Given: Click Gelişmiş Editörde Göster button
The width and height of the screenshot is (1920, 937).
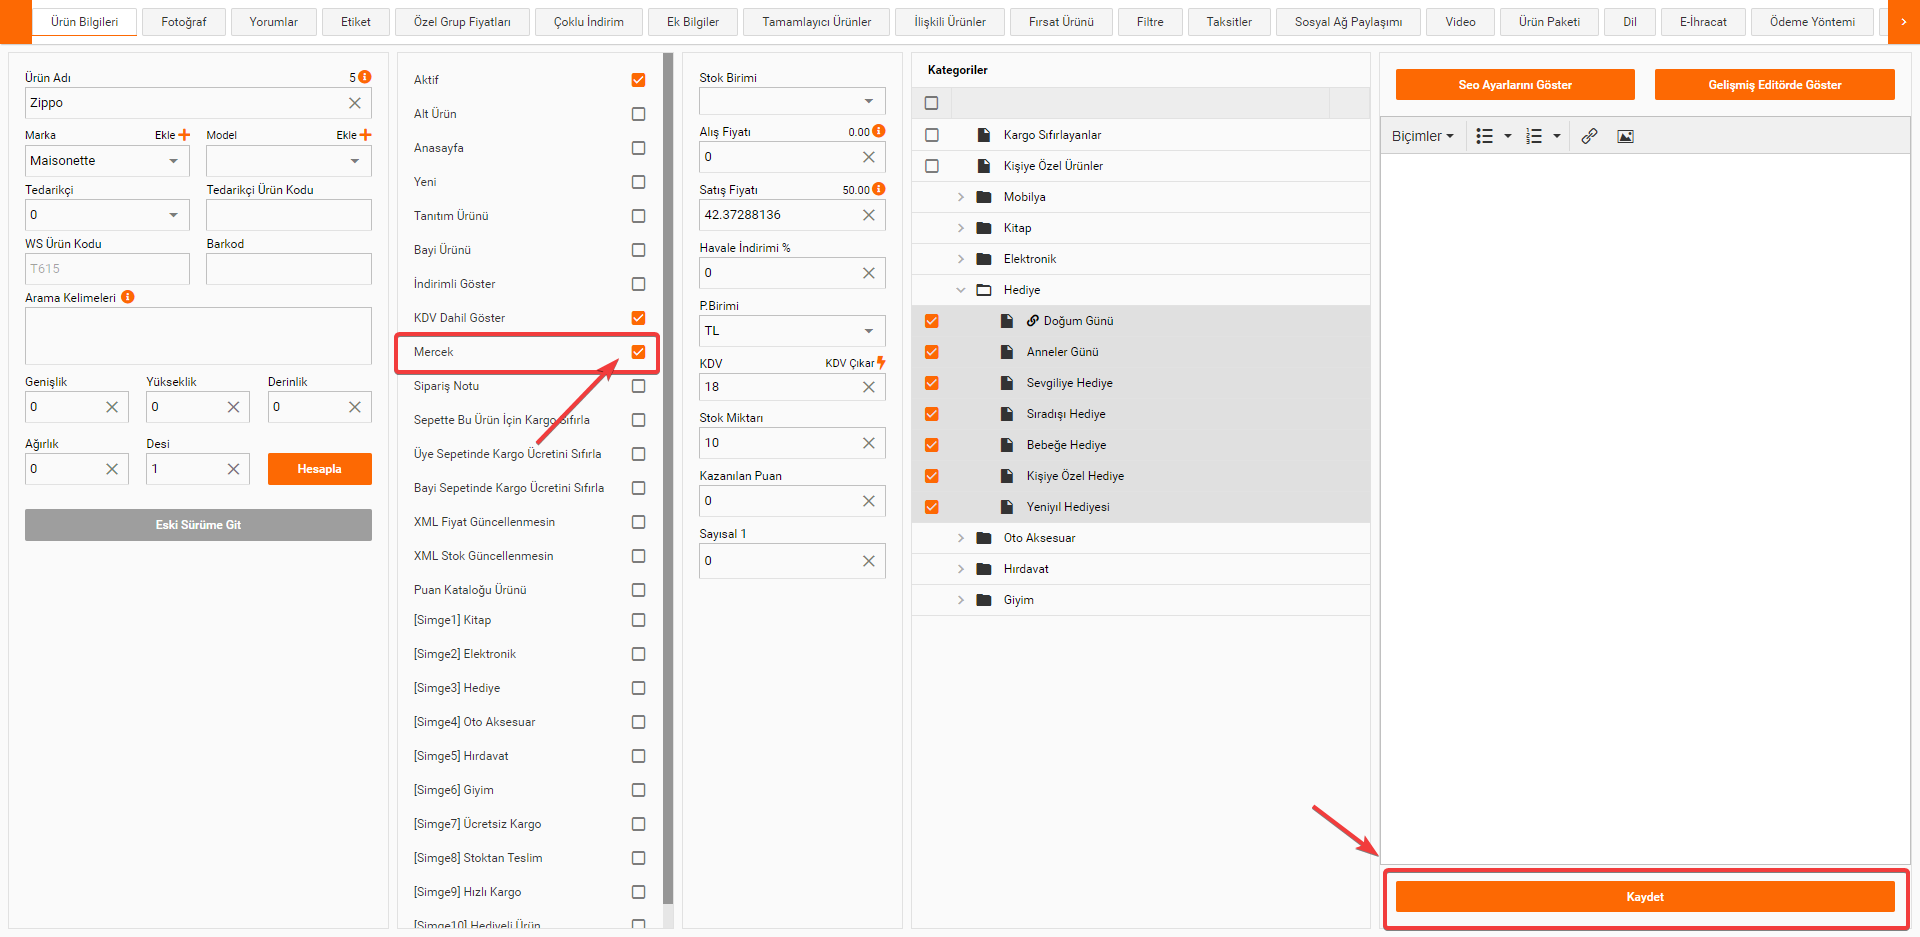Looking at the screenshot, I should [x=1775, y=85].
